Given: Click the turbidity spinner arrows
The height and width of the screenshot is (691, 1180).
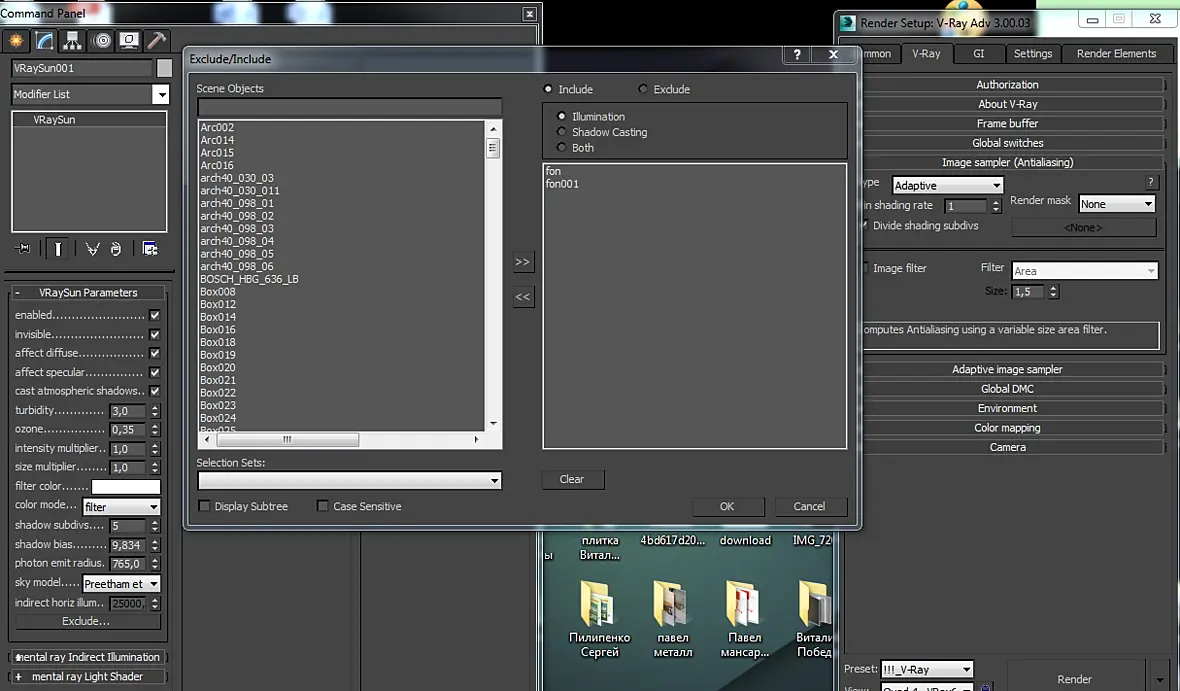Looking at the screenshot, I should pyautogui.click(x=155, y=411).
